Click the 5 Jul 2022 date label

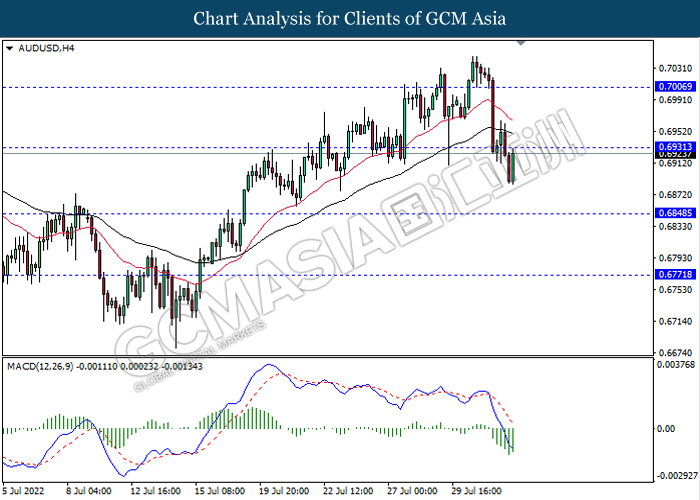(23, 491)
